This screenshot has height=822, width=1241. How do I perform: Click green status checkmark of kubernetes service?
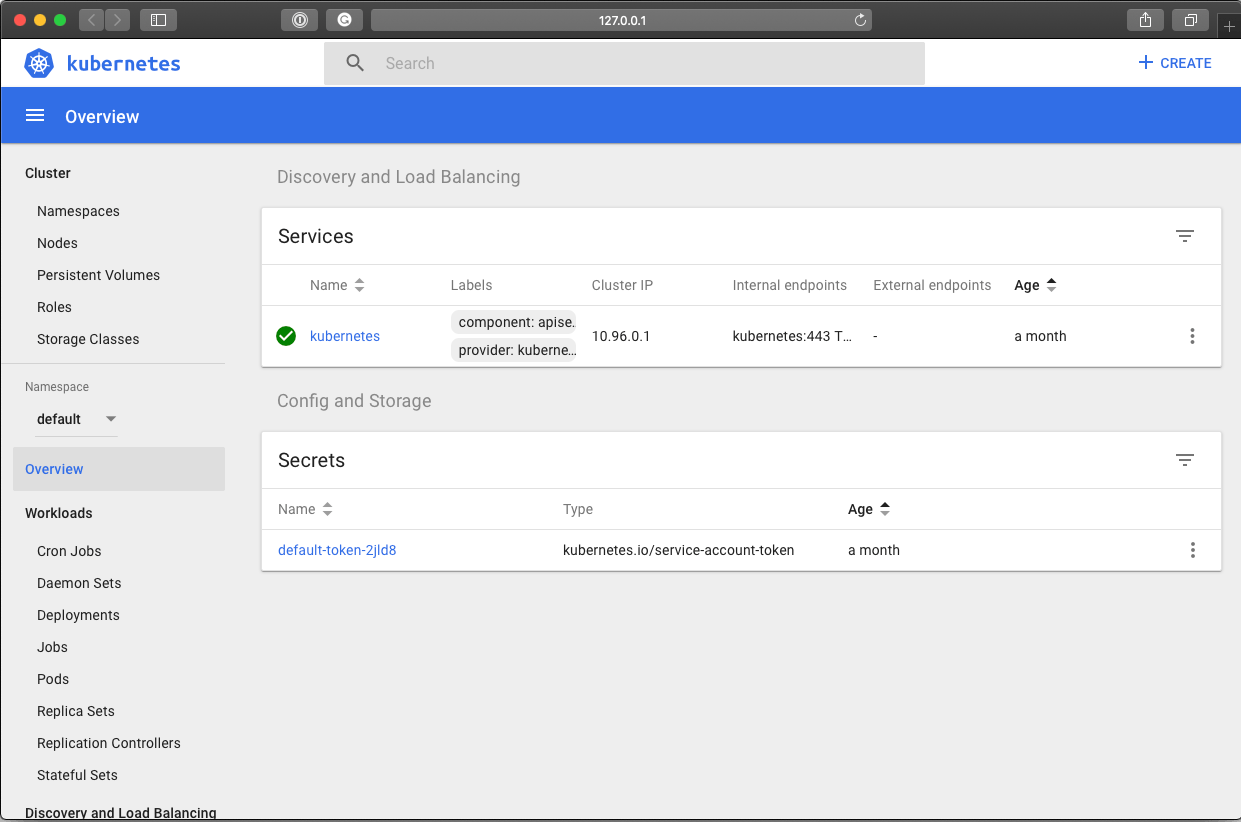pyautogui.click(x=286, y=336)
